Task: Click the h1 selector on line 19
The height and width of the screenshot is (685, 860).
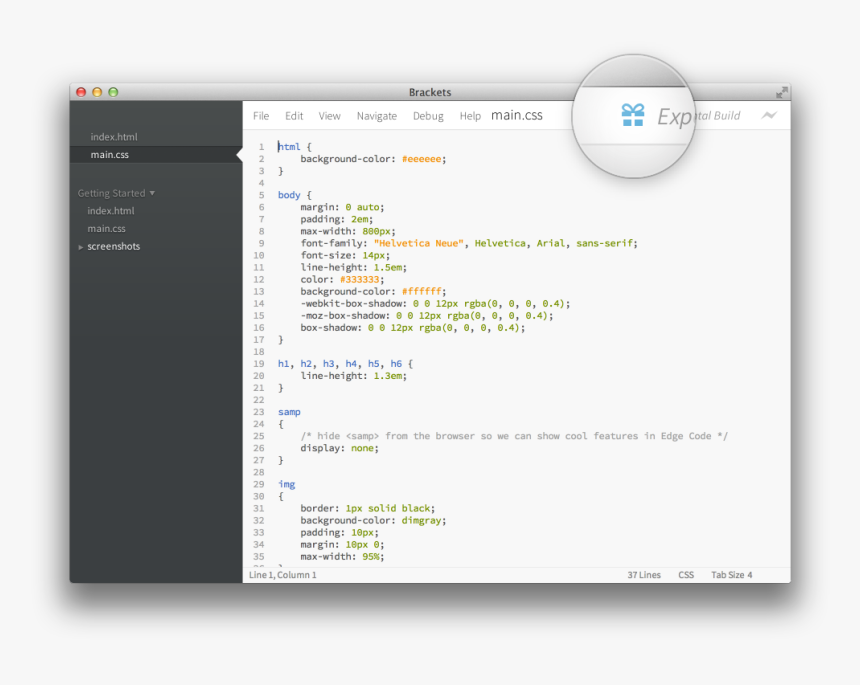Action: [x=283, y=364]
